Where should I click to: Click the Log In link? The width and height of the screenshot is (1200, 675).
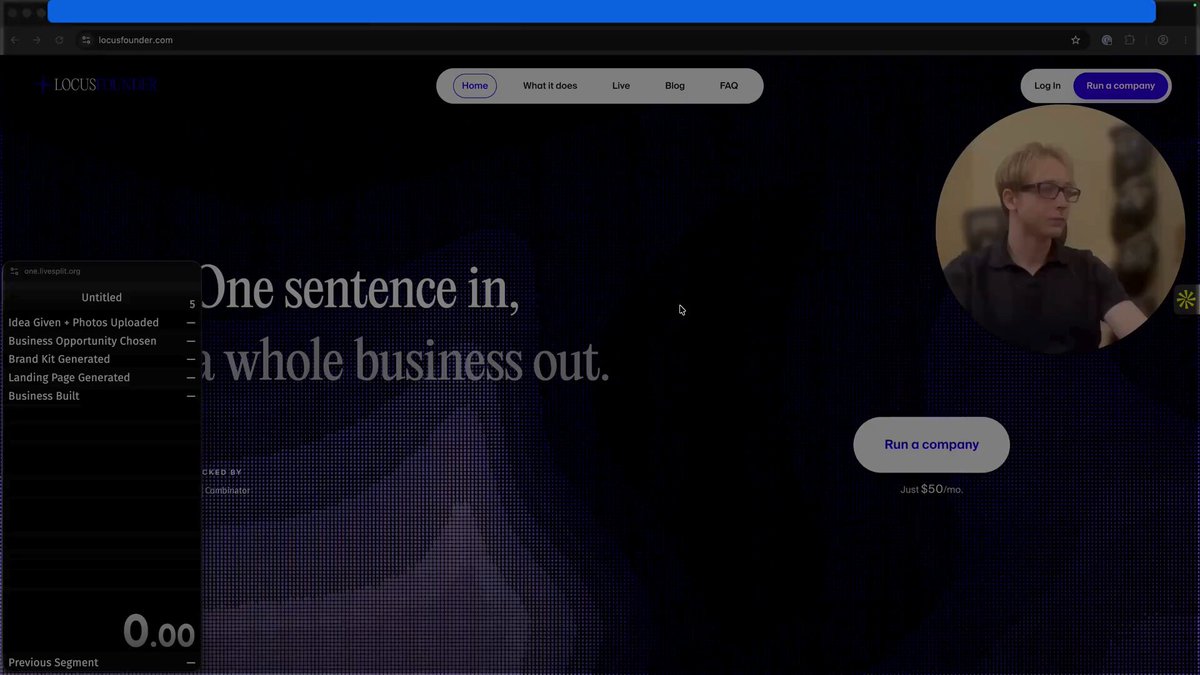1047,86
